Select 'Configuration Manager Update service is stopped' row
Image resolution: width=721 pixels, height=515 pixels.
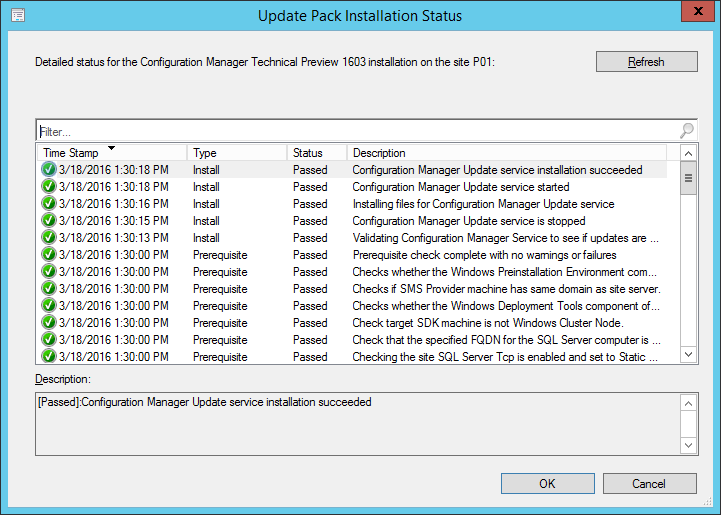coord(352,221)
